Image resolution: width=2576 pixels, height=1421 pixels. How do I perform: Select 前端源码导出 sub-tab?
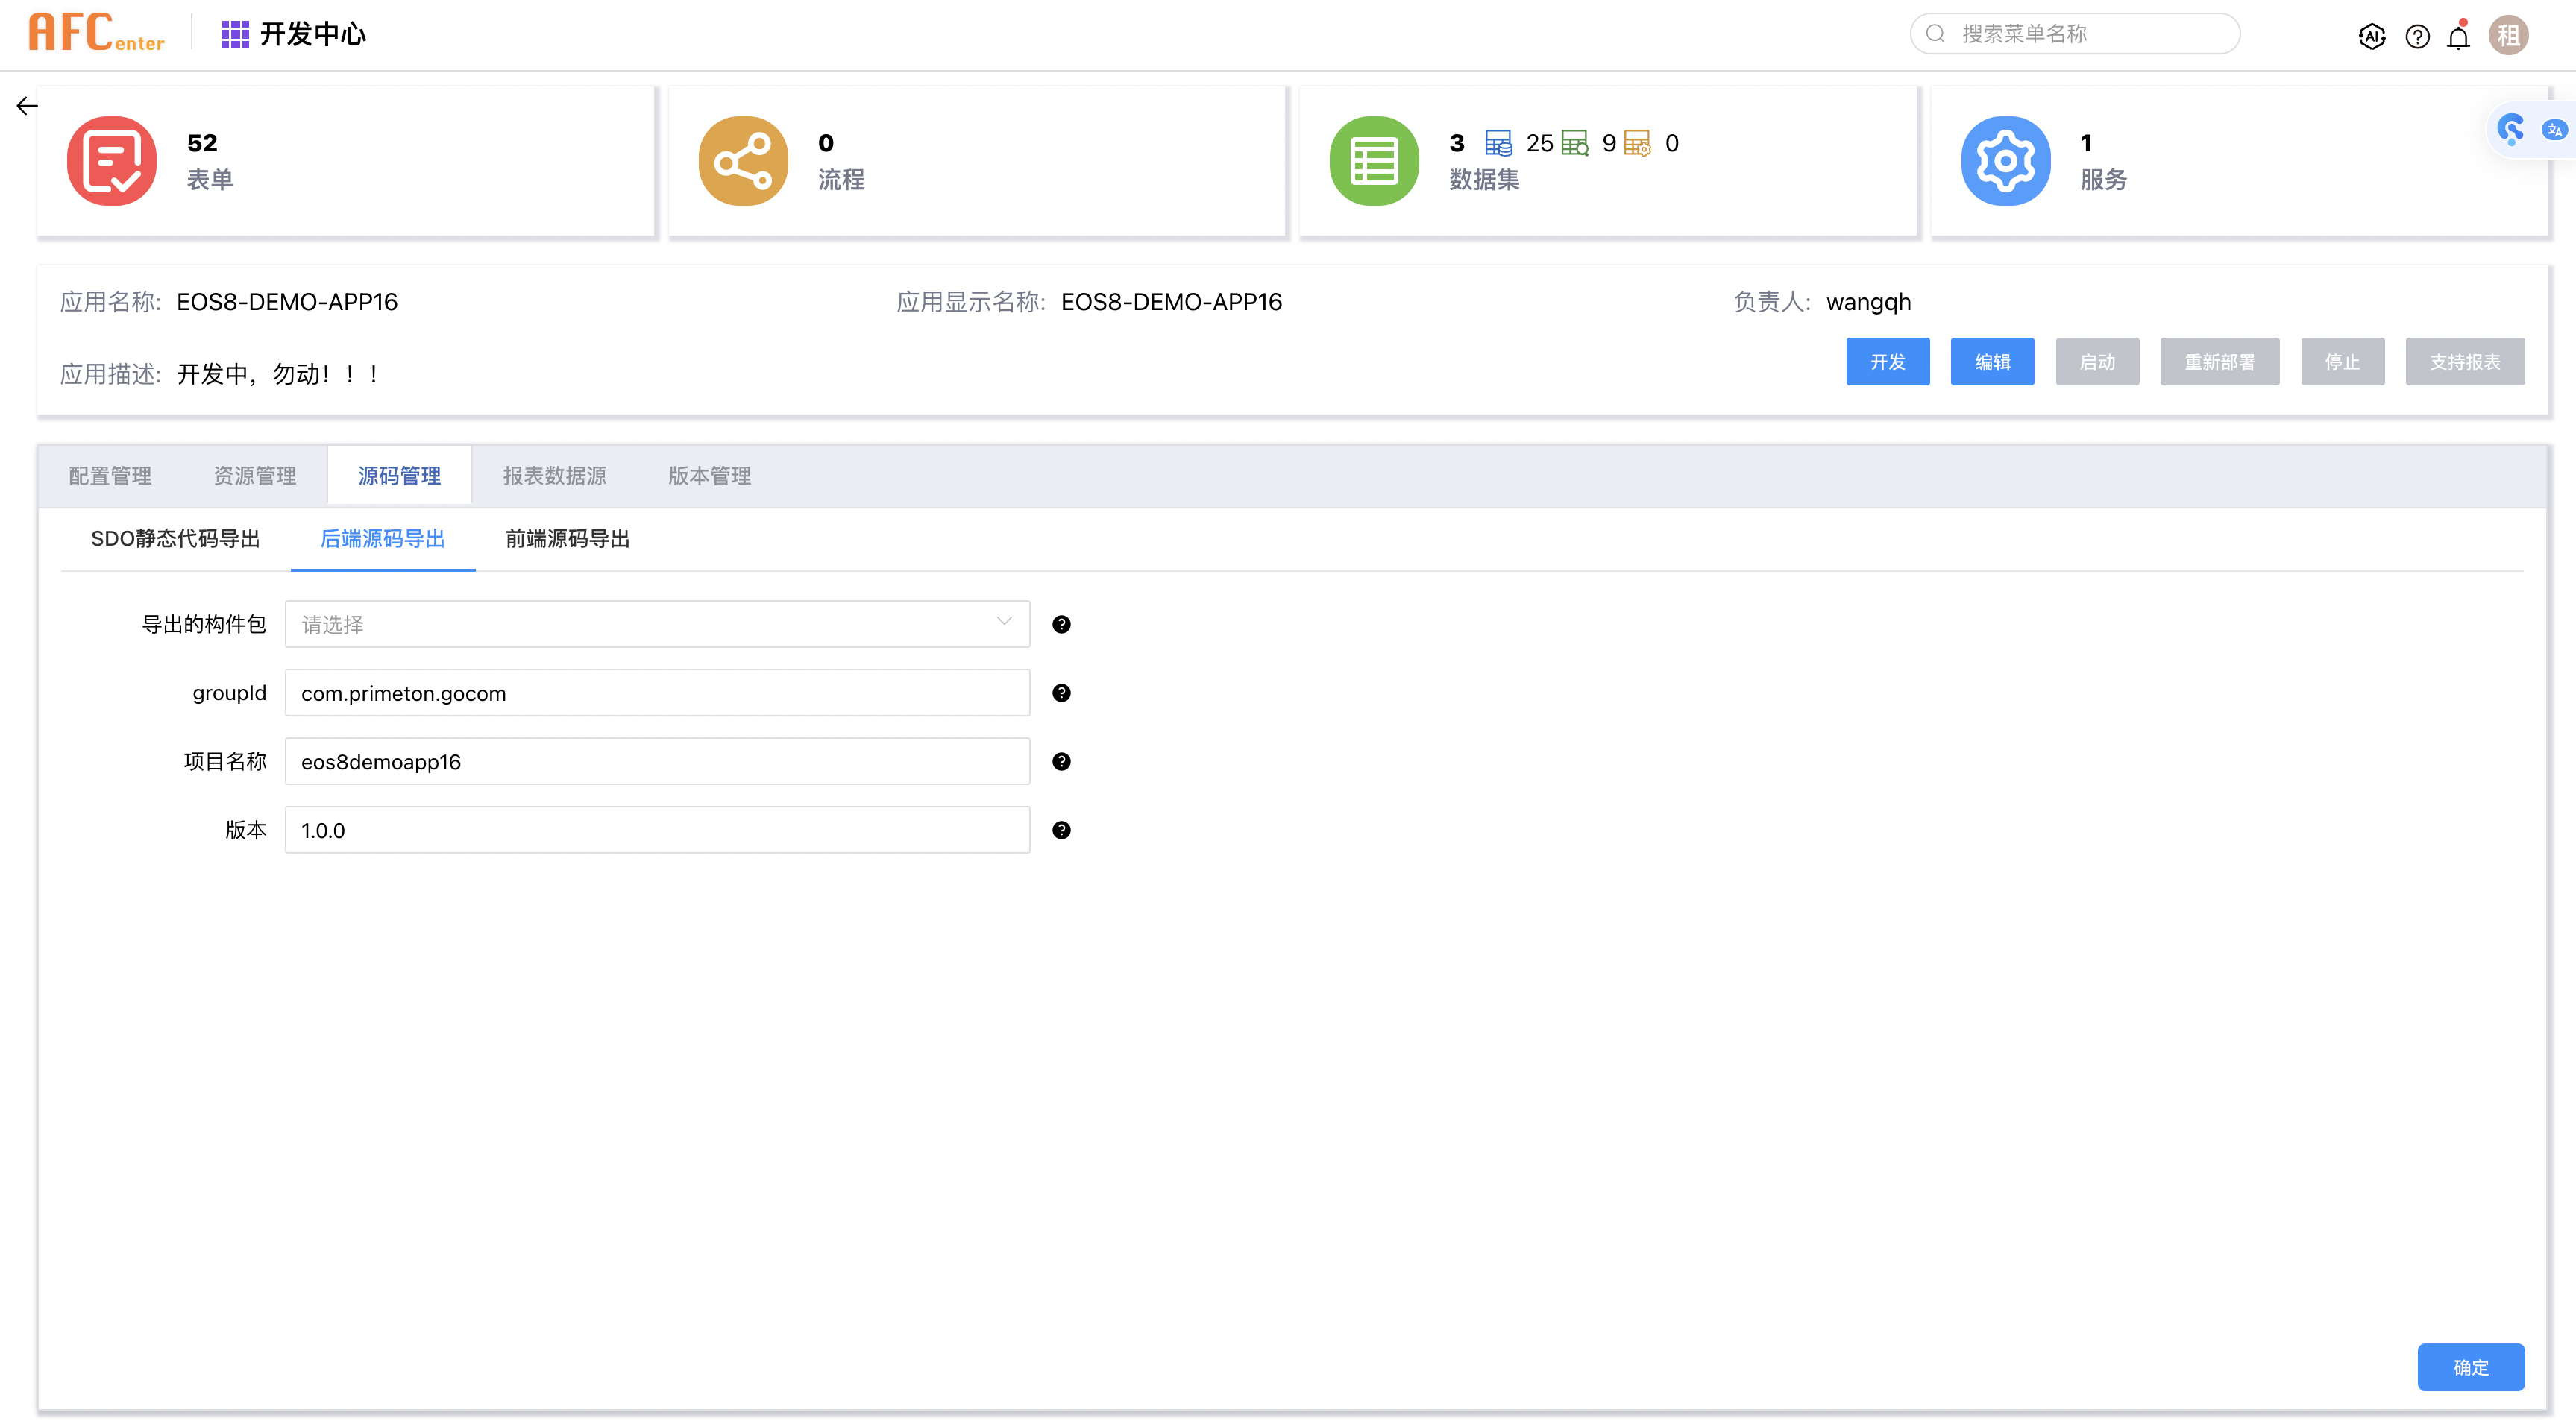(x=567, y=539)
